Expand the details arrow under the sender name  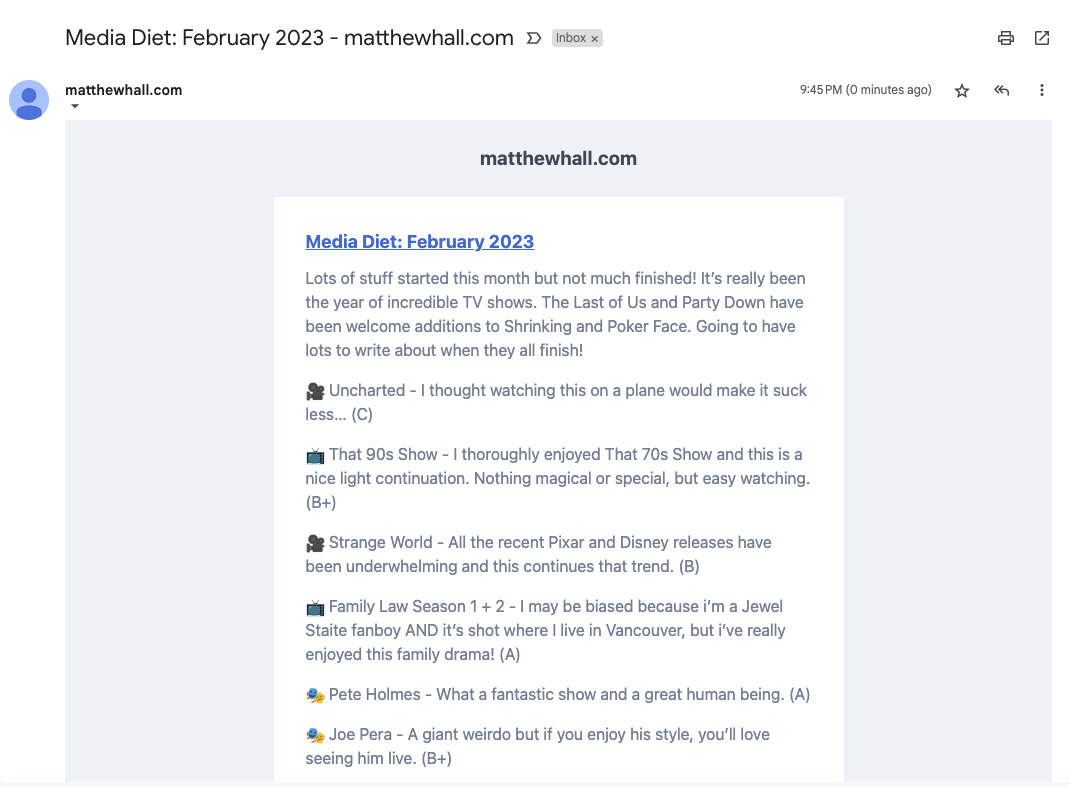[x=75, y=107]
